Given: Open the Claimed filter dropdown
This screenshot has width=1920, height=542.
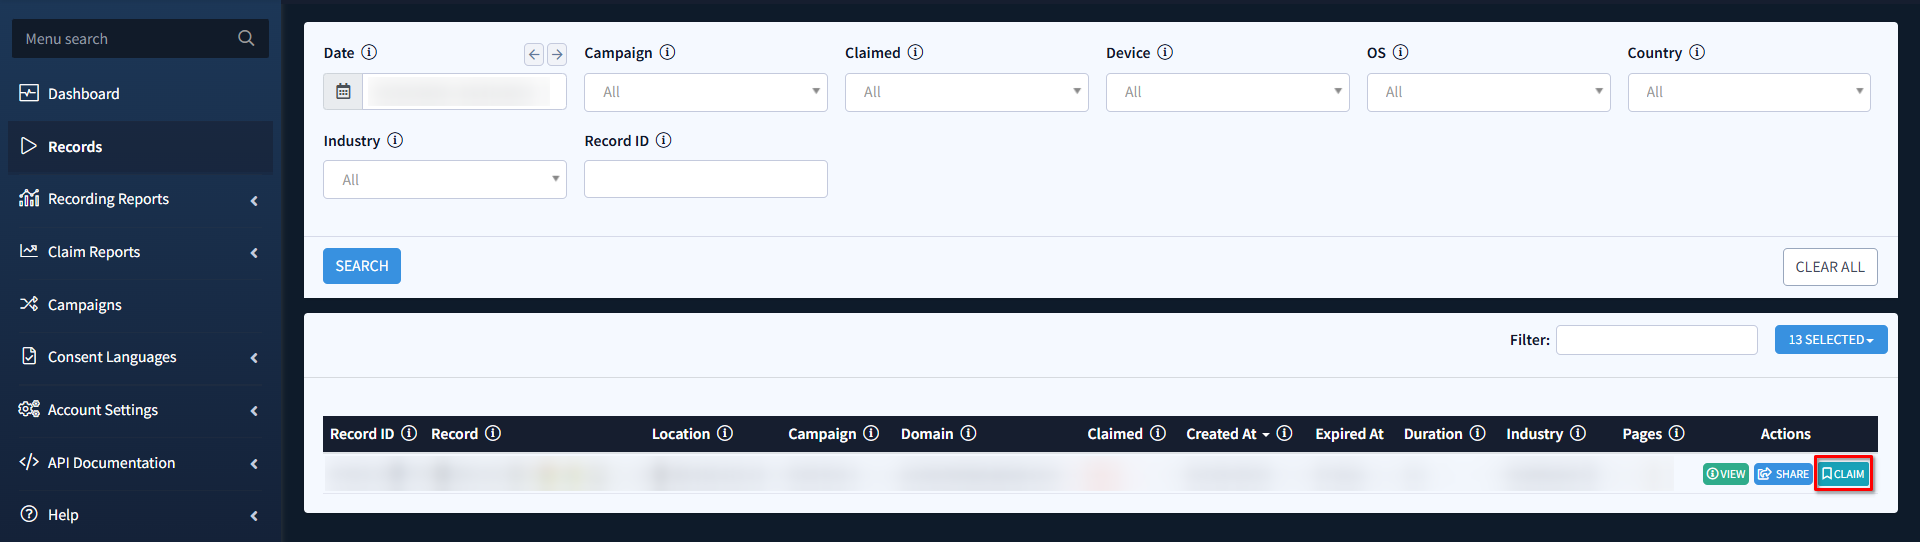Looking at the screenshot, I should 966,92.
